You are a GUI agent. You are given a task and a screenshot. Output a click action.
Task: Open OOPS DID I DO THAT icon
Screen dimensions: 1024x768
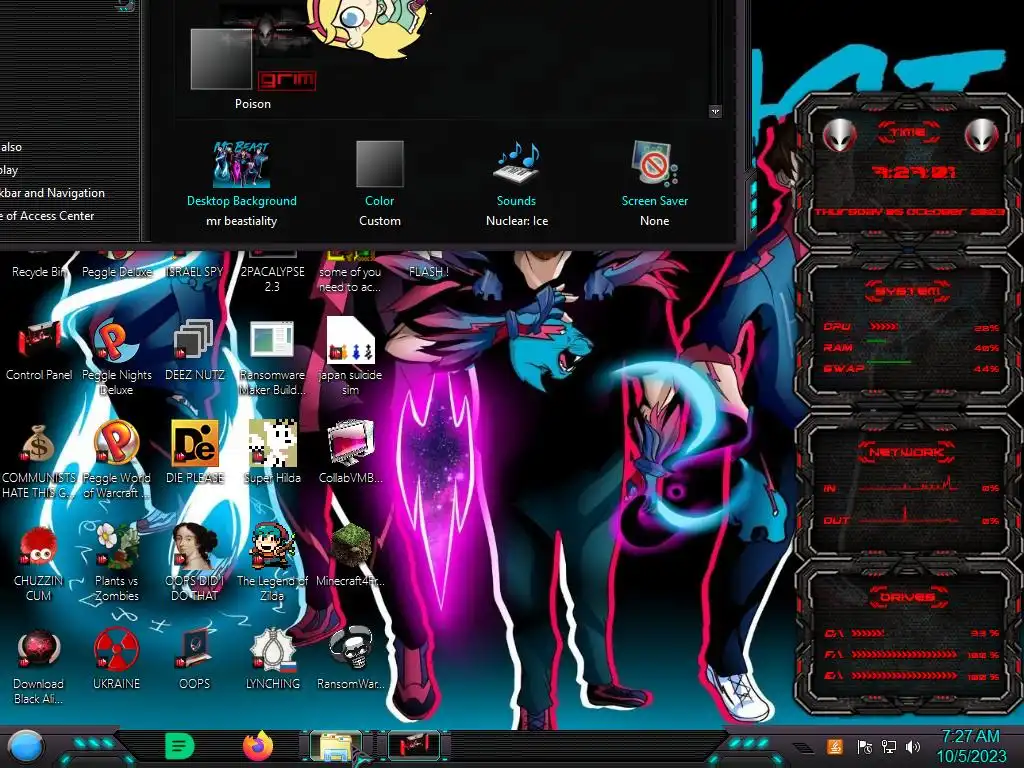coord(195,562)
